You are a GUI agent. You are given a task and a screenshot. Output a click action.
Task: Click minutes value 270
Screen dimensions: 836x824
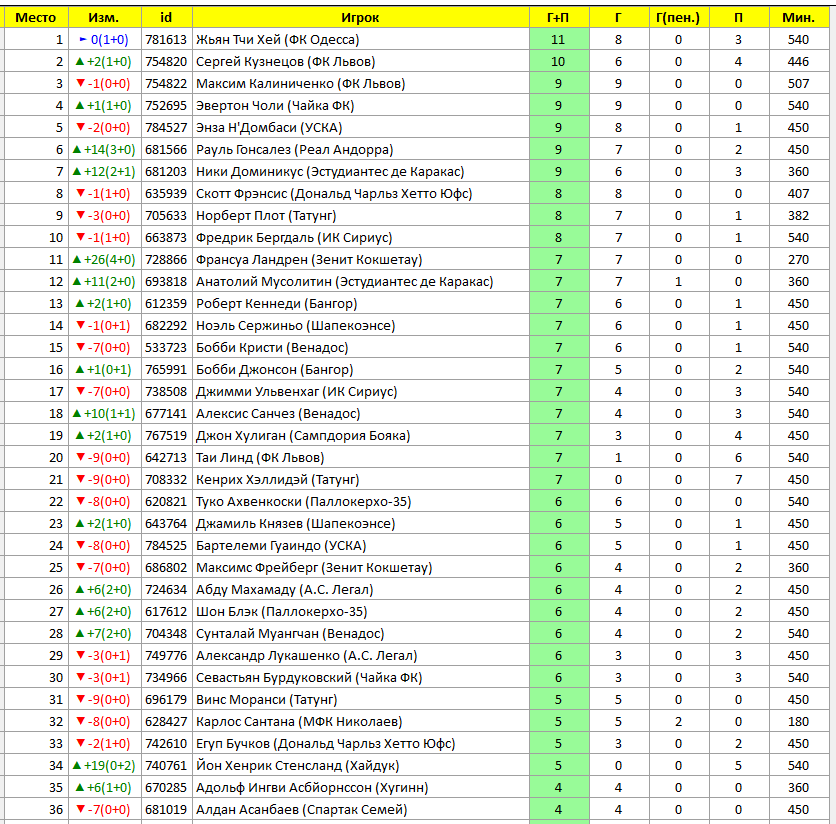tap(798, 260)
